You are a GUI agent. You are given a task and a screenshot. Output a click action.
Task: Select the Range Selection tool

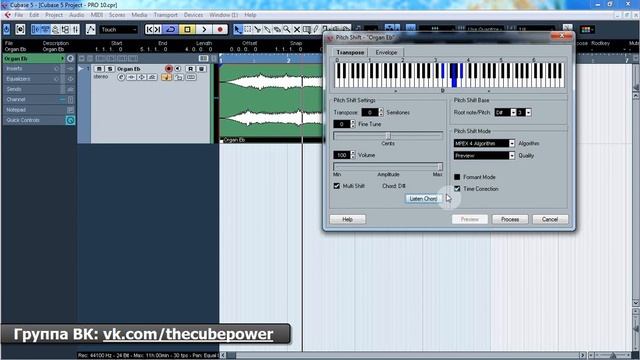(248, 29)
